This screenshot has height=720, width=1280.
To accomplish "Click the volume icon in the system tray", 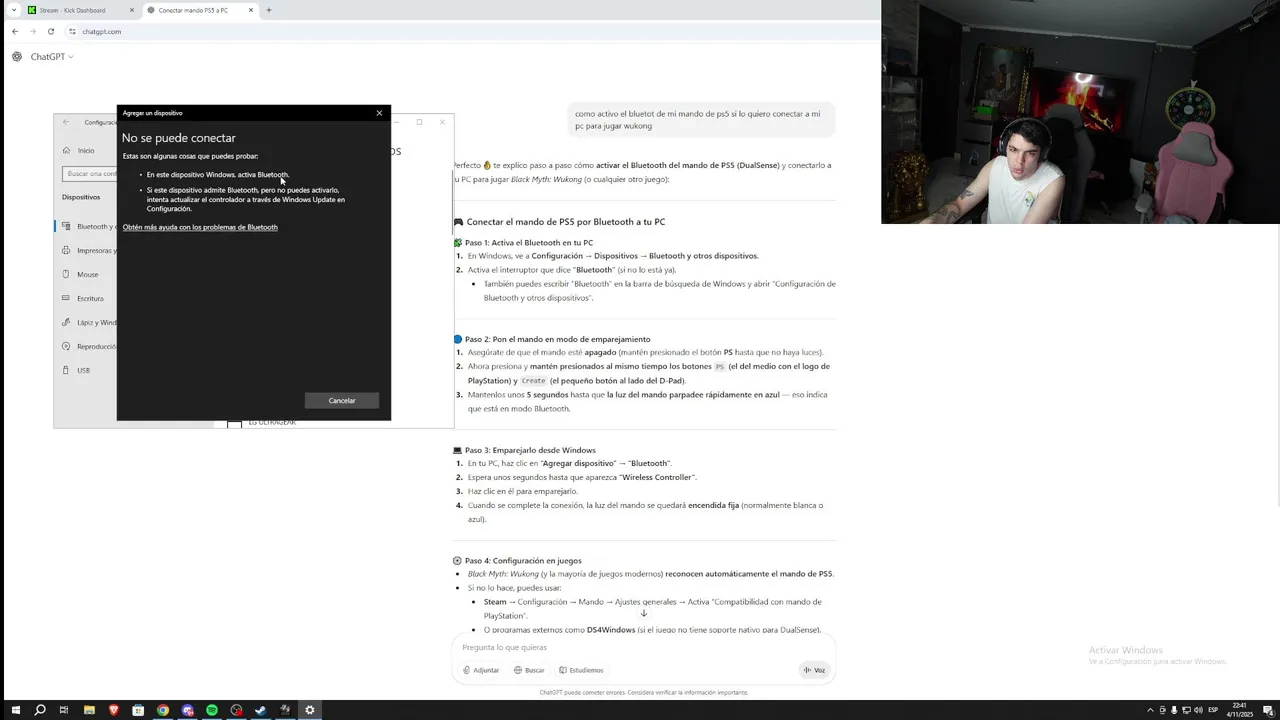I will click(x=1198, y=710).
